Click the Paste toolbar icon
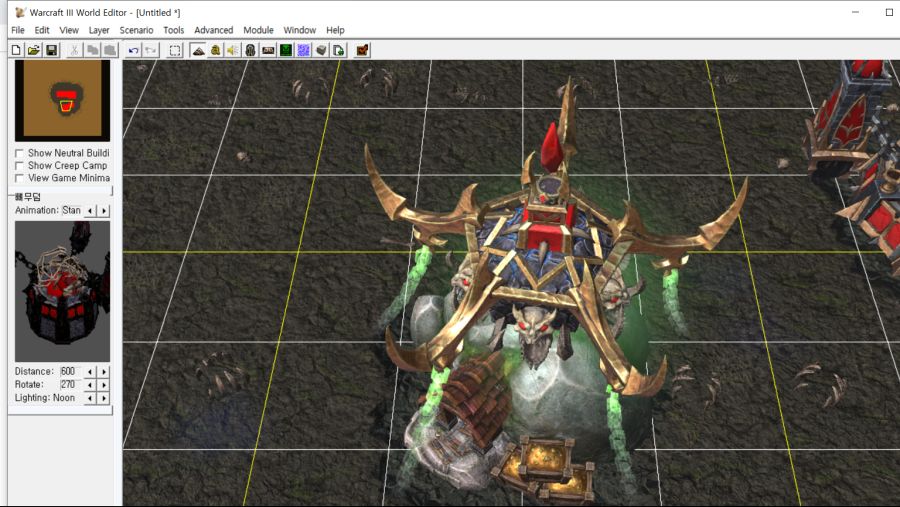Image resolution: width=900 pixels, height=507 pixels. 110,51
